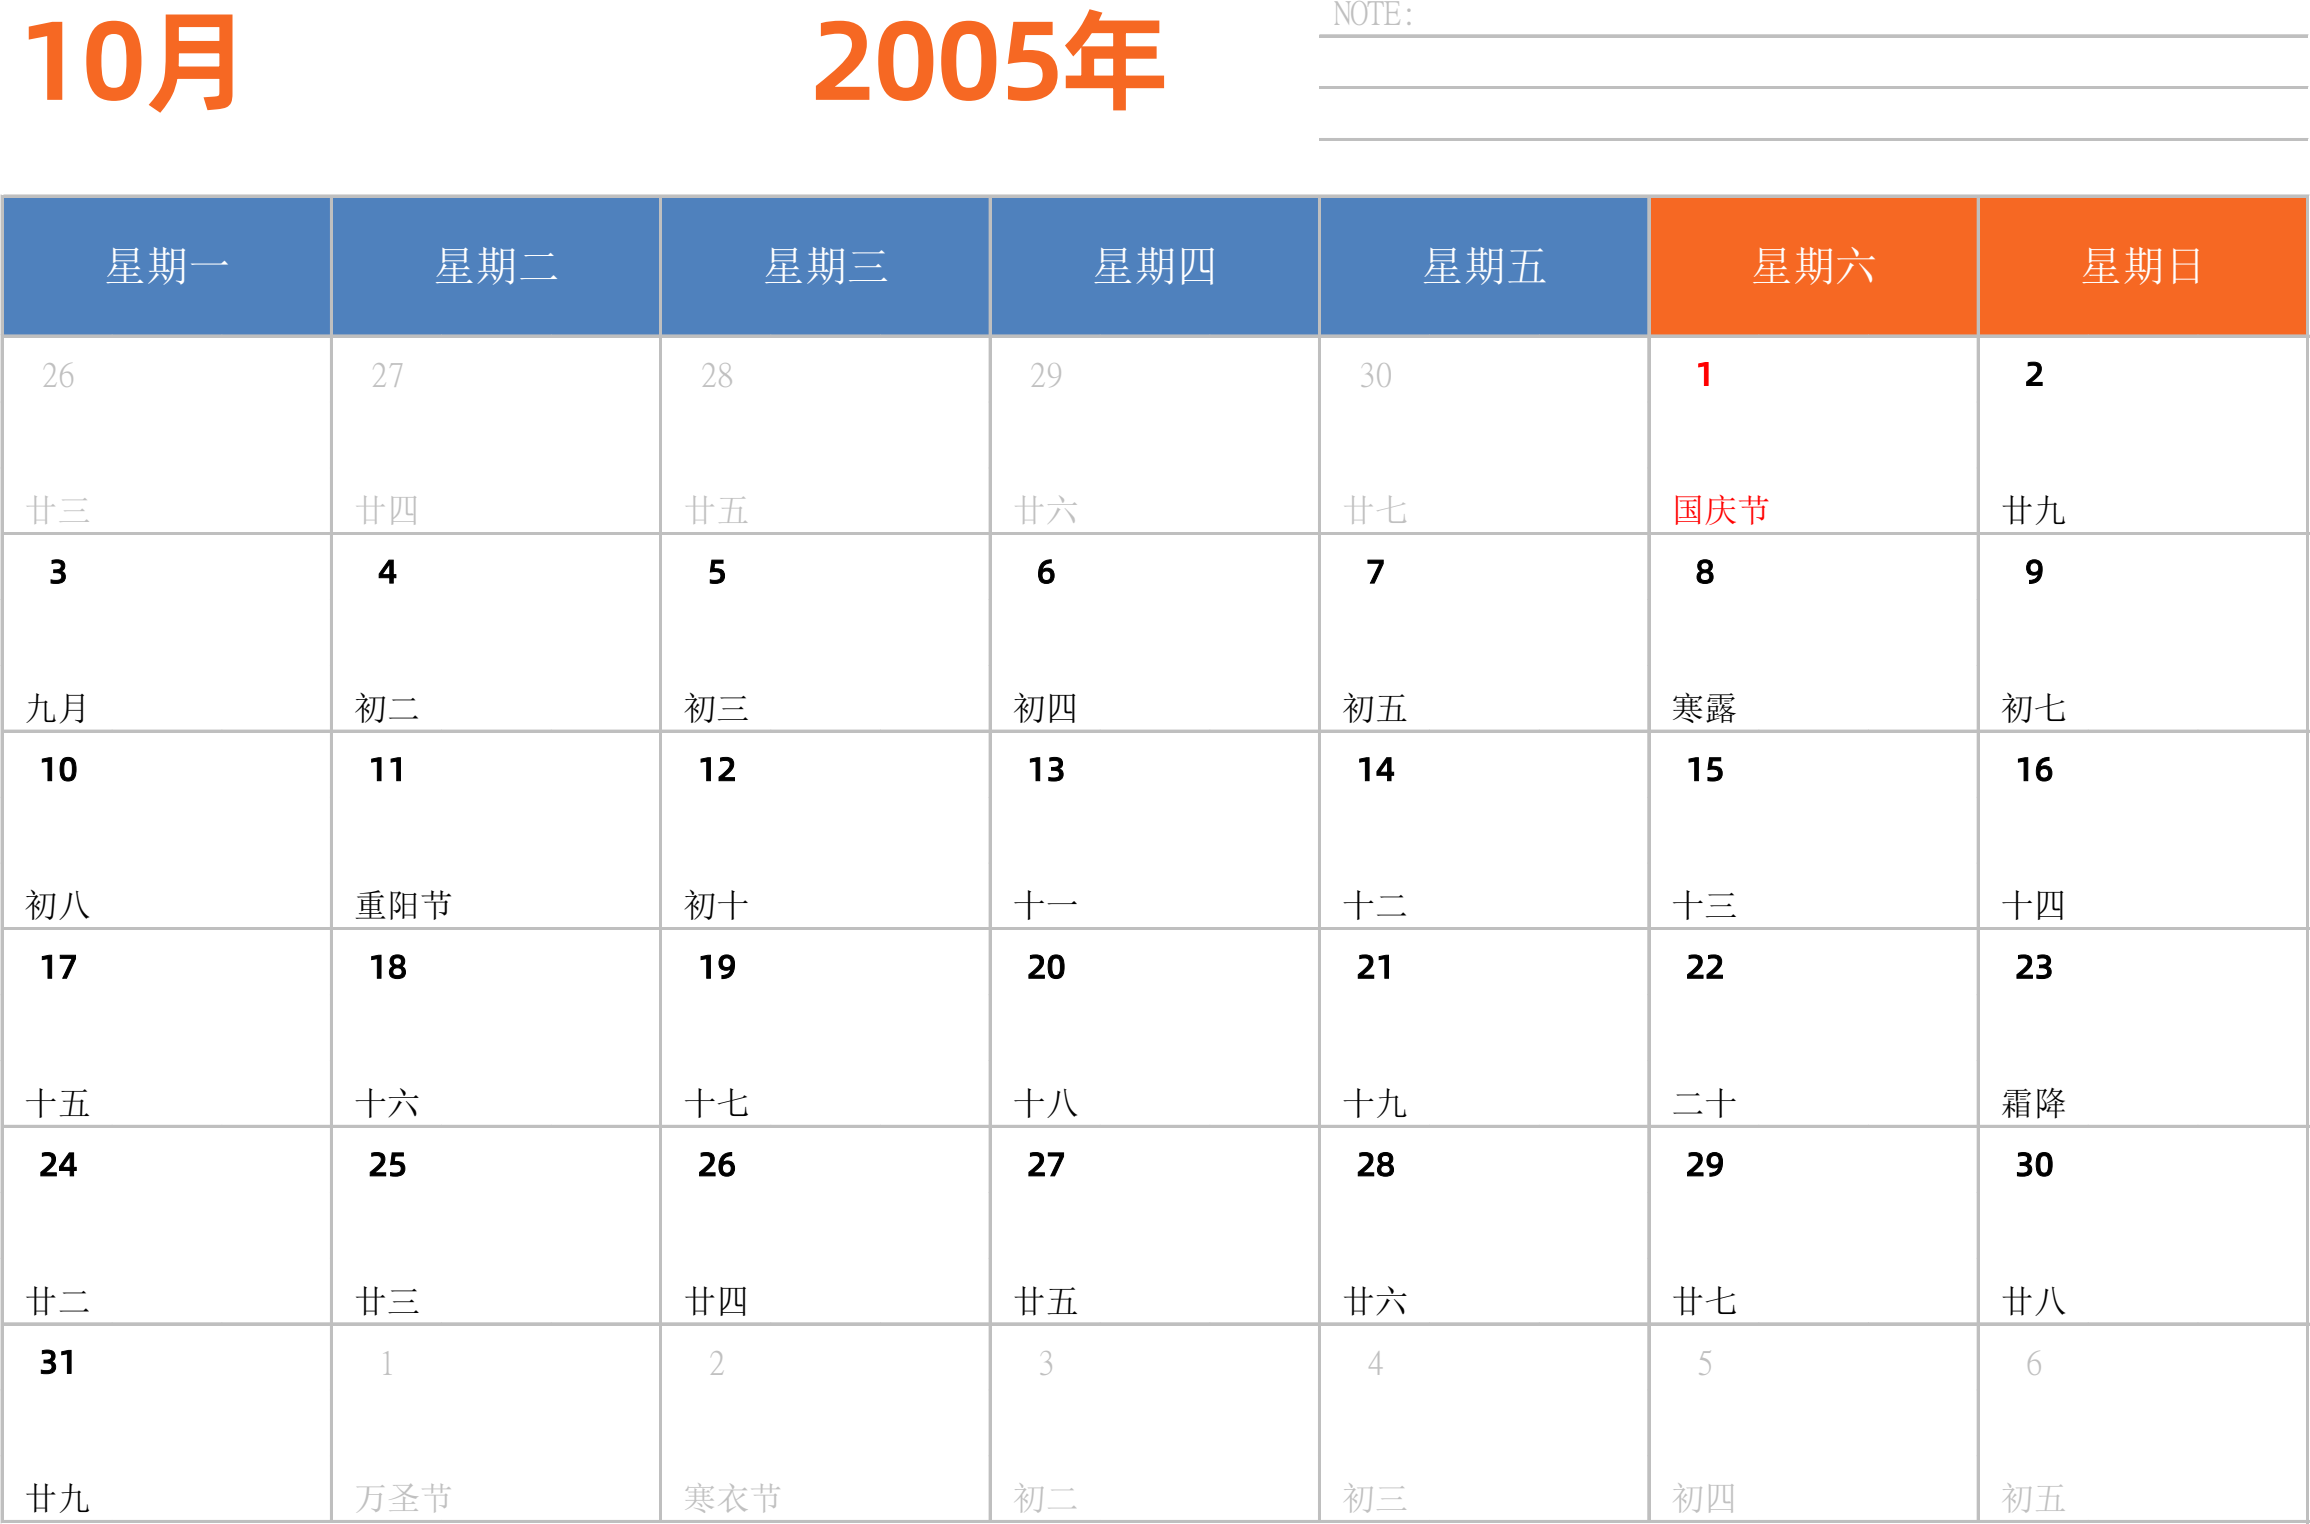Click the date 7

pos(1375,572)
